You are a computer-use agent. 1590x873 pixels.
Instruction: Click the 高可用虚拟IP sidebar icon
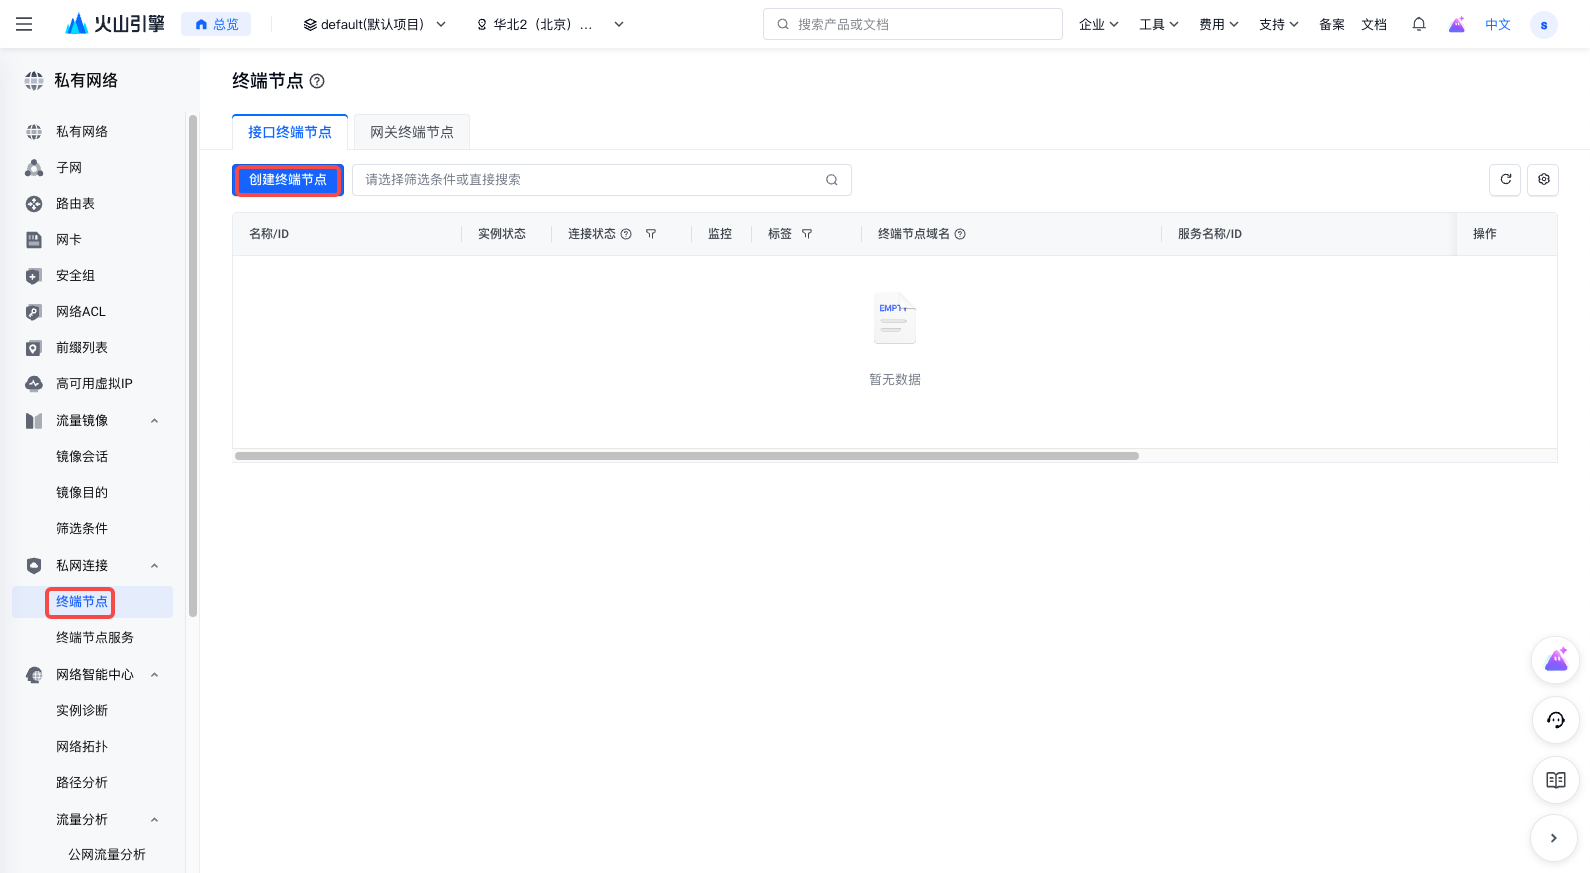point(34,384)
